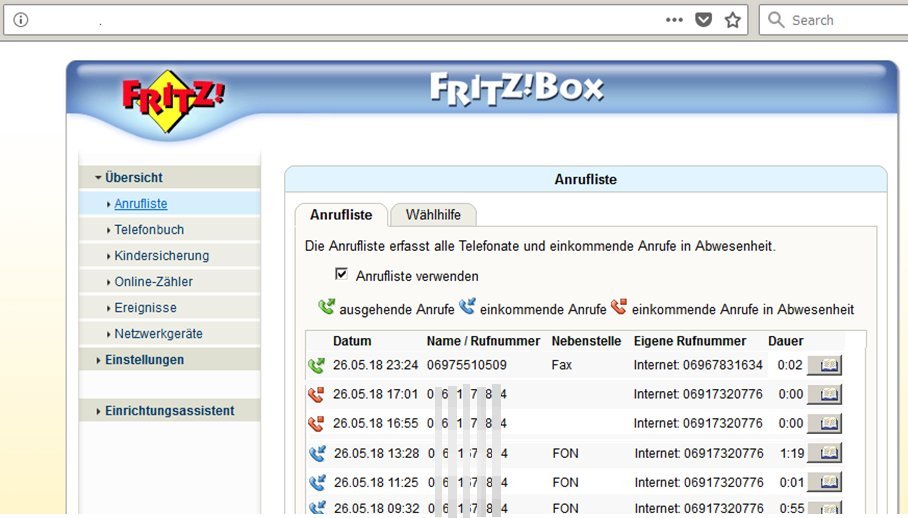
Task: Open Ereignisse in the sidebar
Action: click(x=145, y=308)
